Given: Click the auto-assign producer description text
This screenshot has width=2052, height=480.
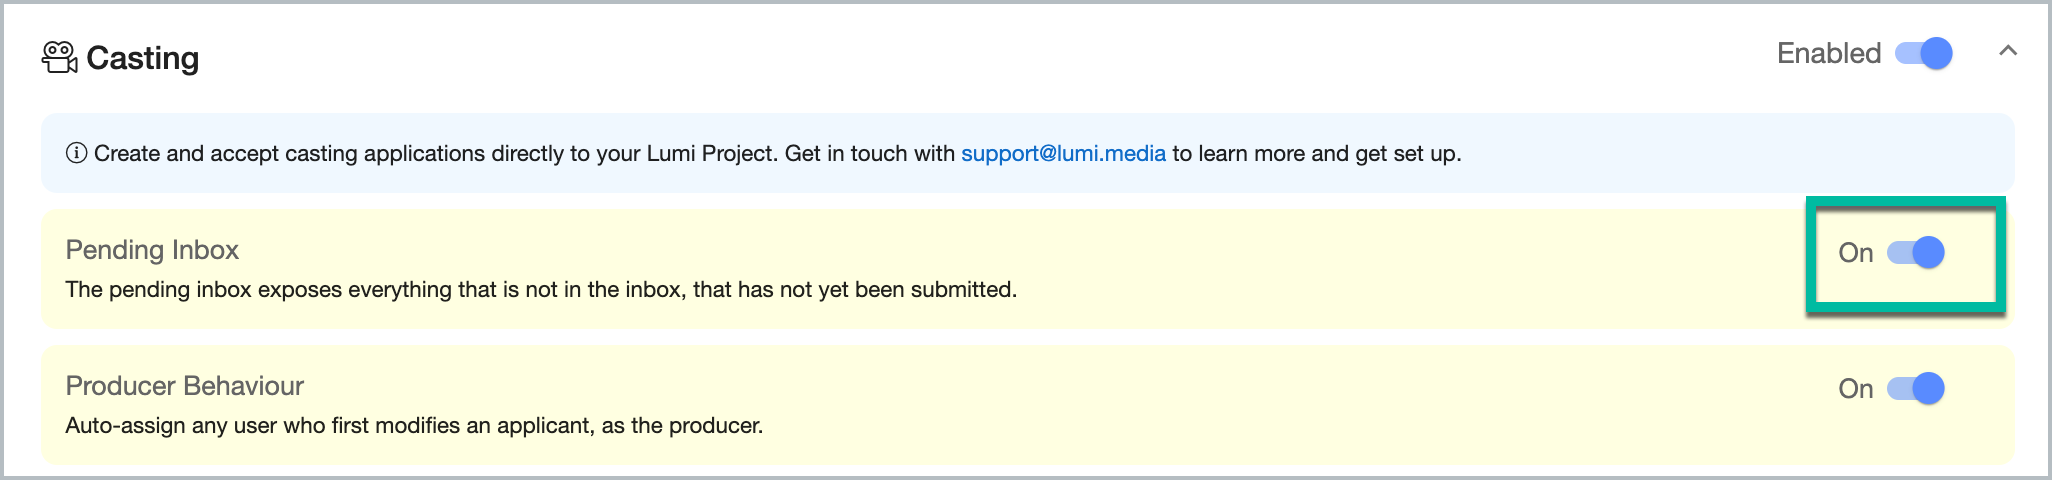Looking at the screenshot, I should [x=414, y=426].
